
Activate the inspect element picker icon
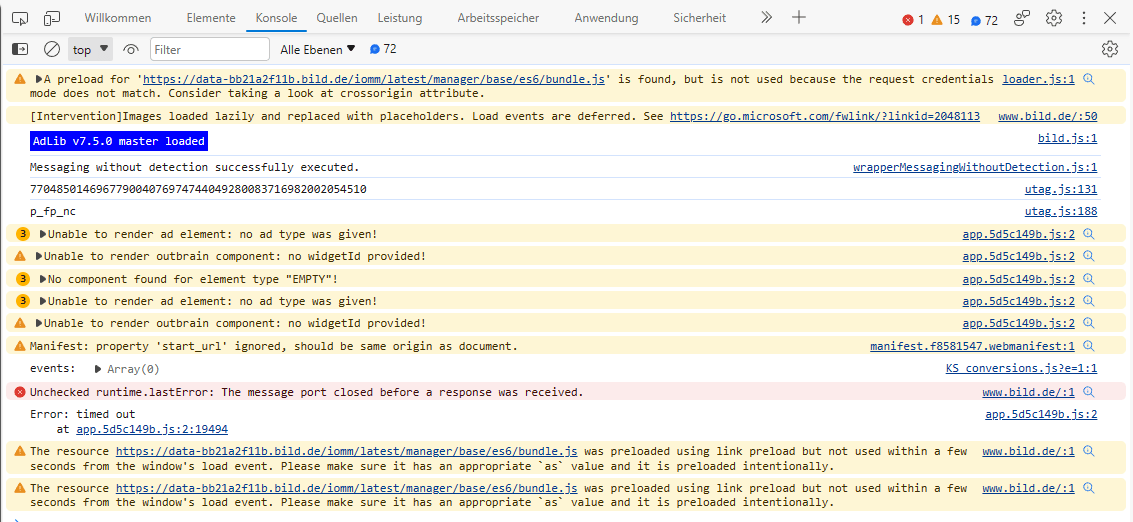tap(20, 18)
